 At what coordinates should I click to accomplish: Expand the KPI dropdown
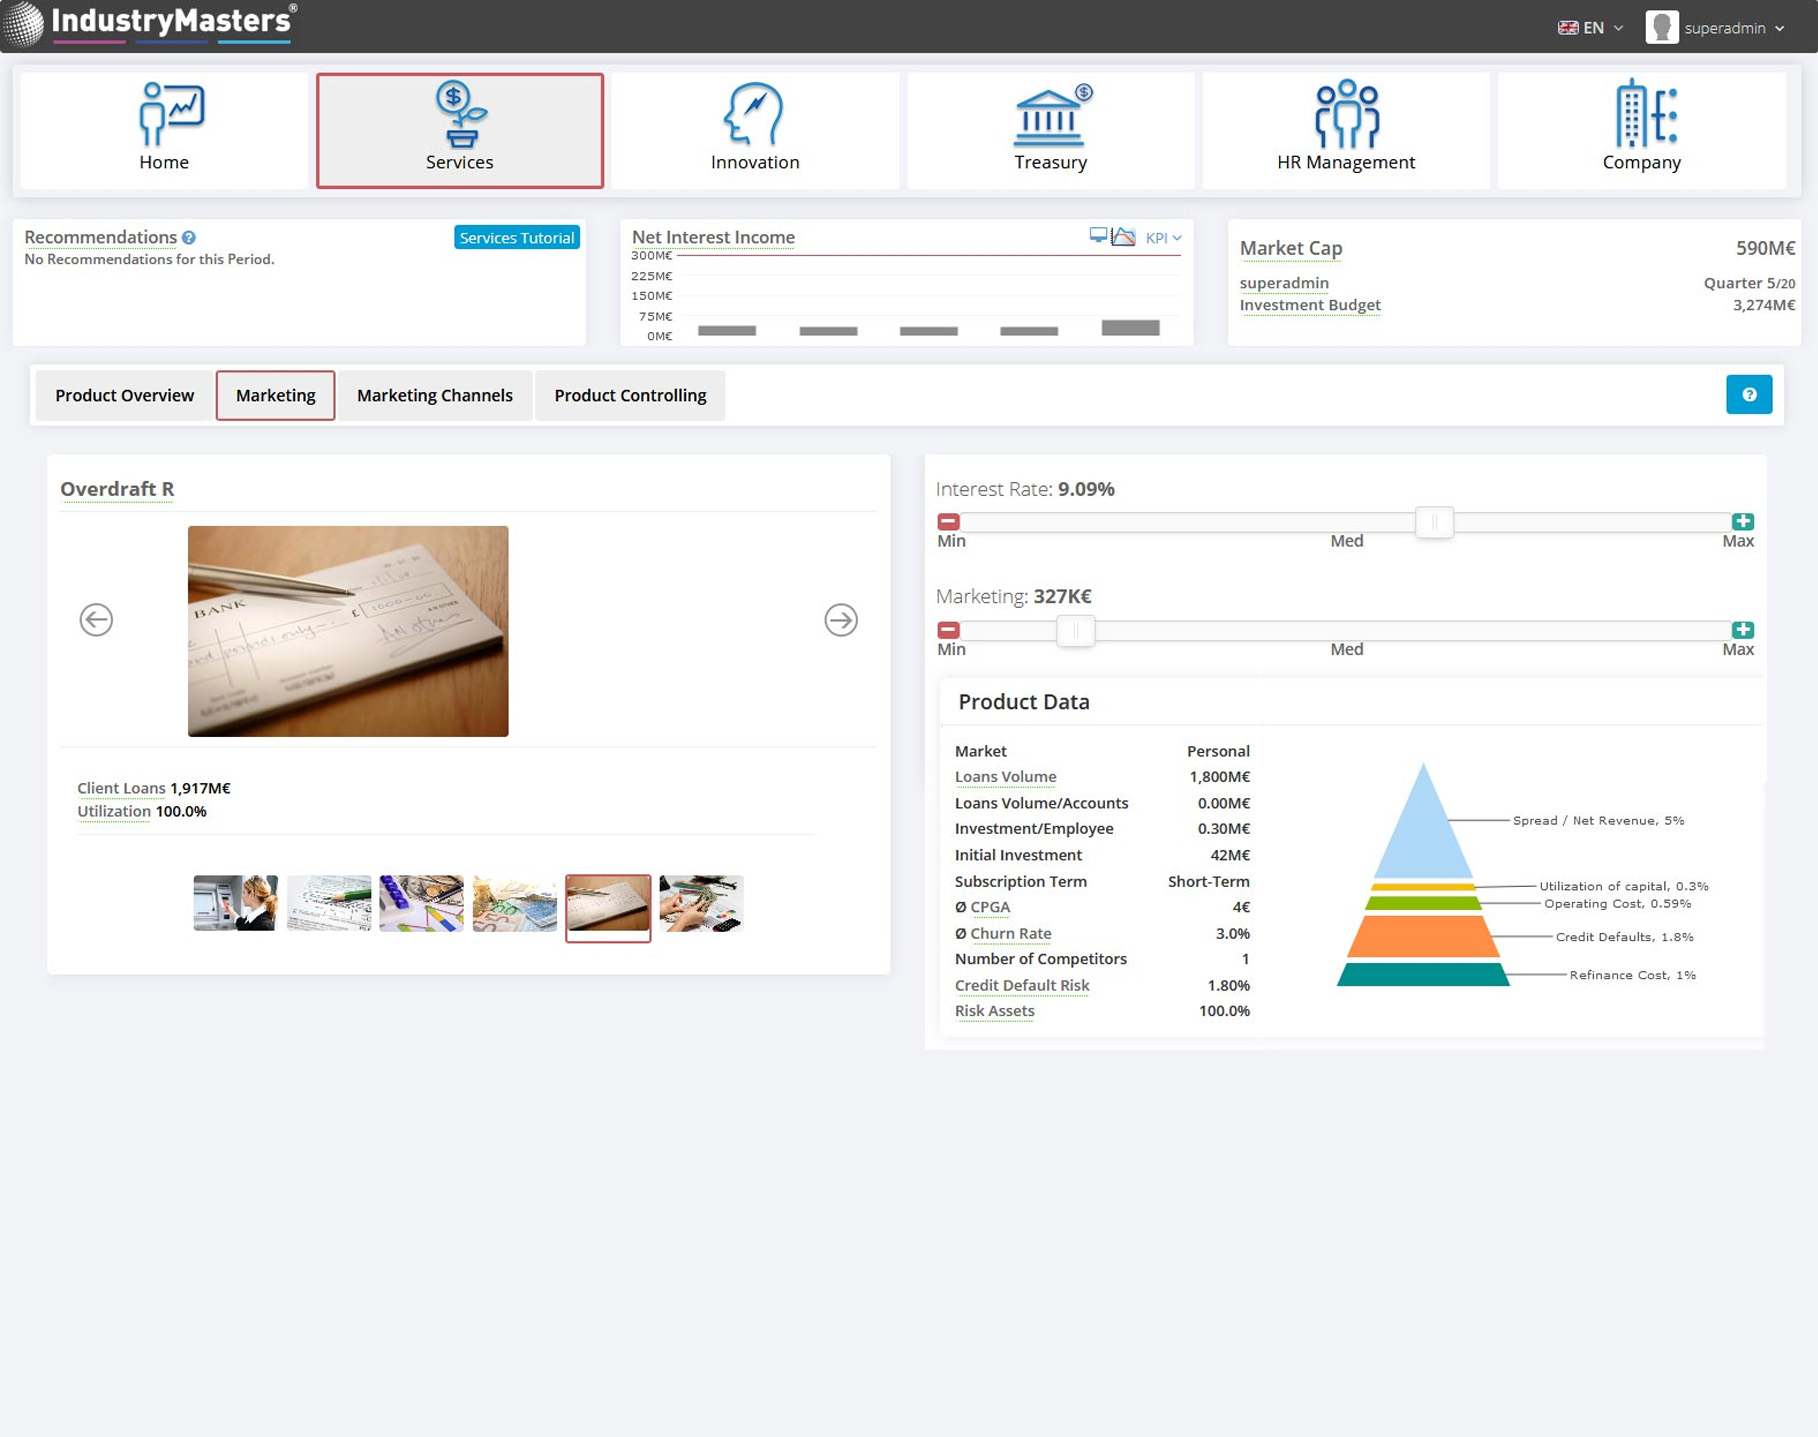(1163, 238)
